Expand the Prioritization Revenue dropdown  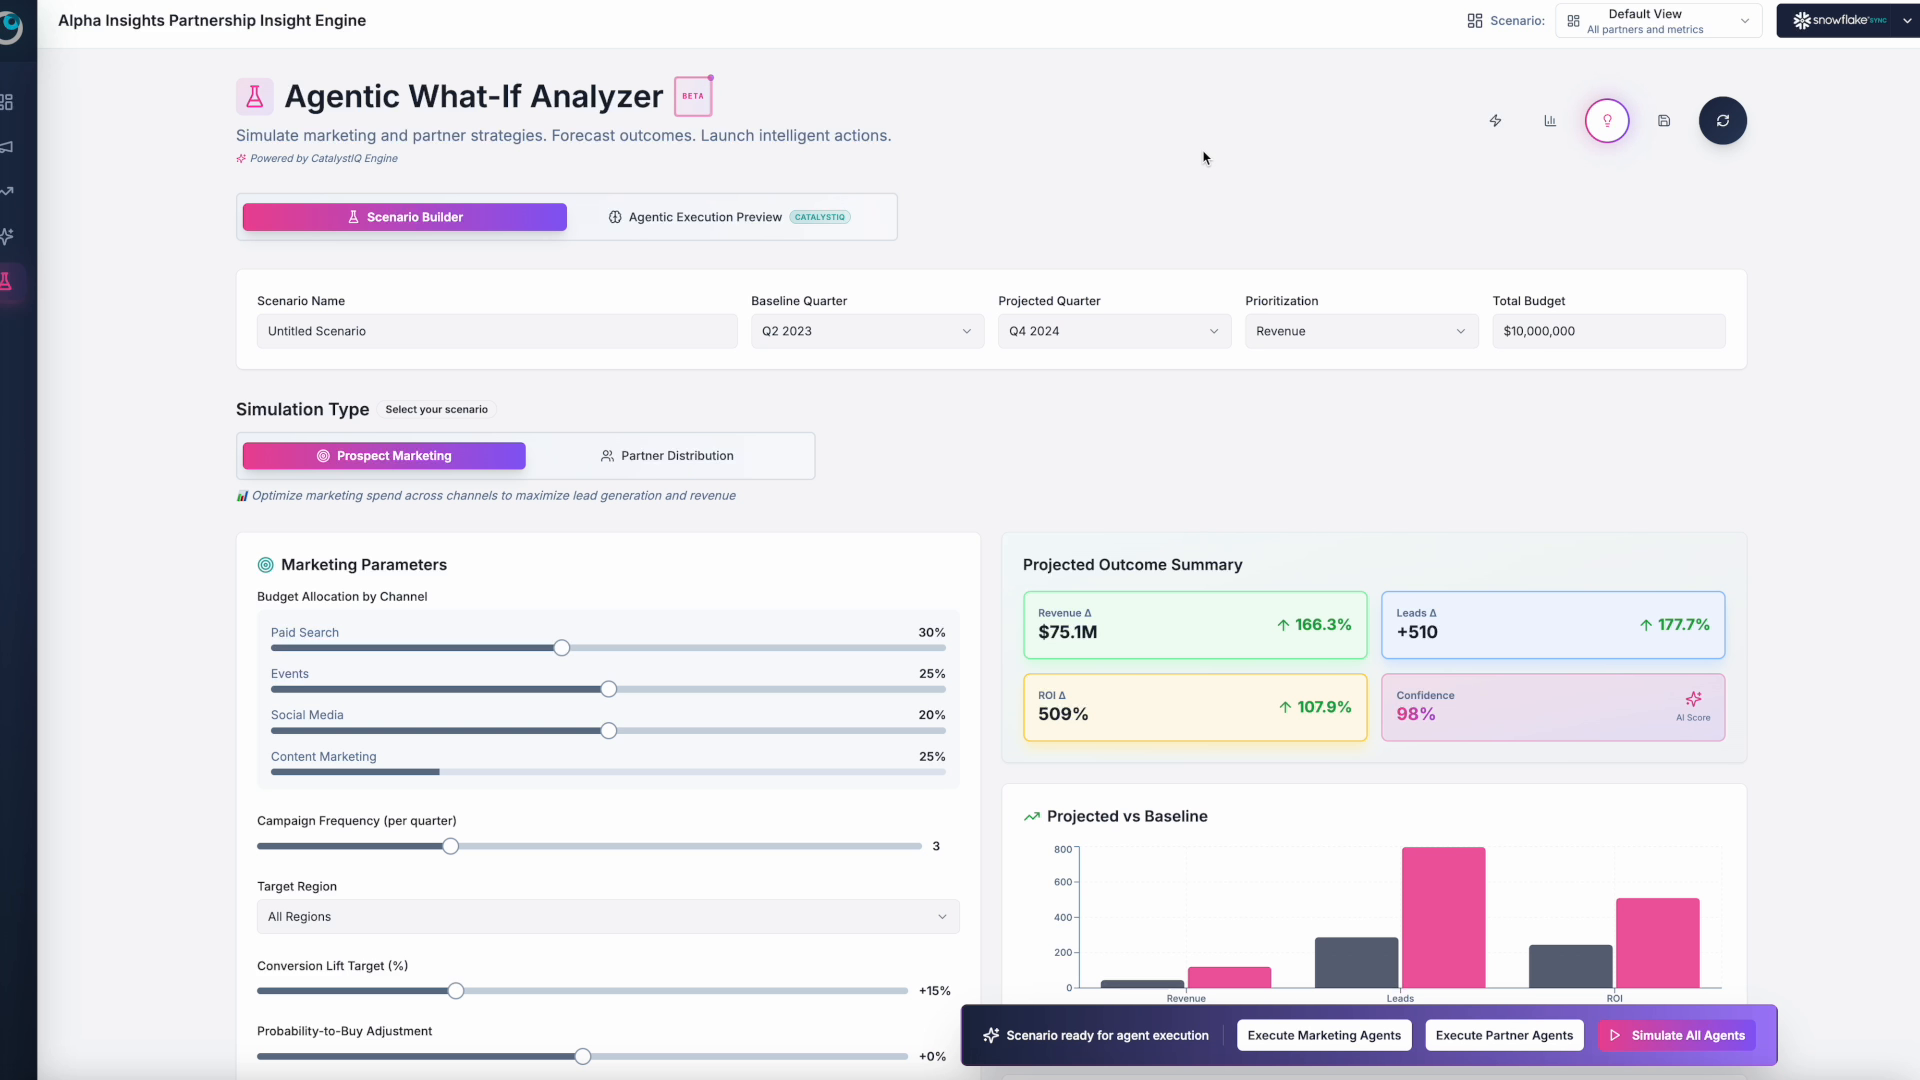click(1360, 331)
